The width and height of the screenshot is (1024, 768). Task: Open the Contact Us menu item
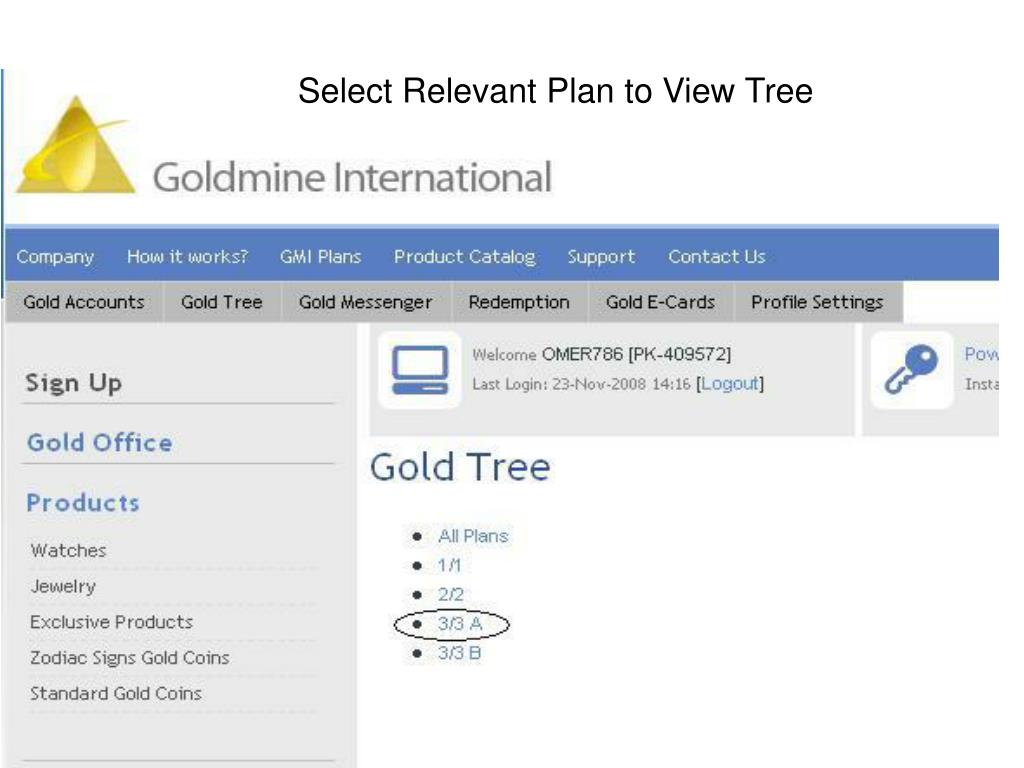(716, 256)
